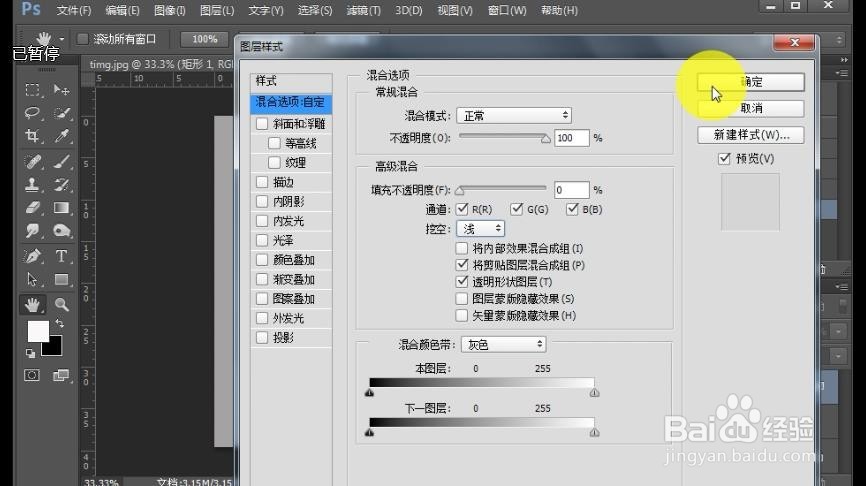This screenshot has height=486, width=866.
Task: Click the 填充不透明度 value field
Action: [x=572, y=190]
